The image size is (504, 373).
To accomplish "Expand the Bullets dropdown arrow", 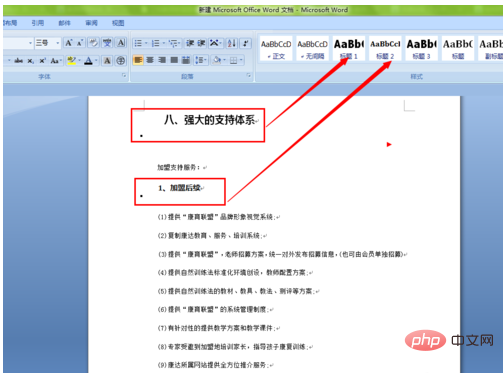I will 146,43.
